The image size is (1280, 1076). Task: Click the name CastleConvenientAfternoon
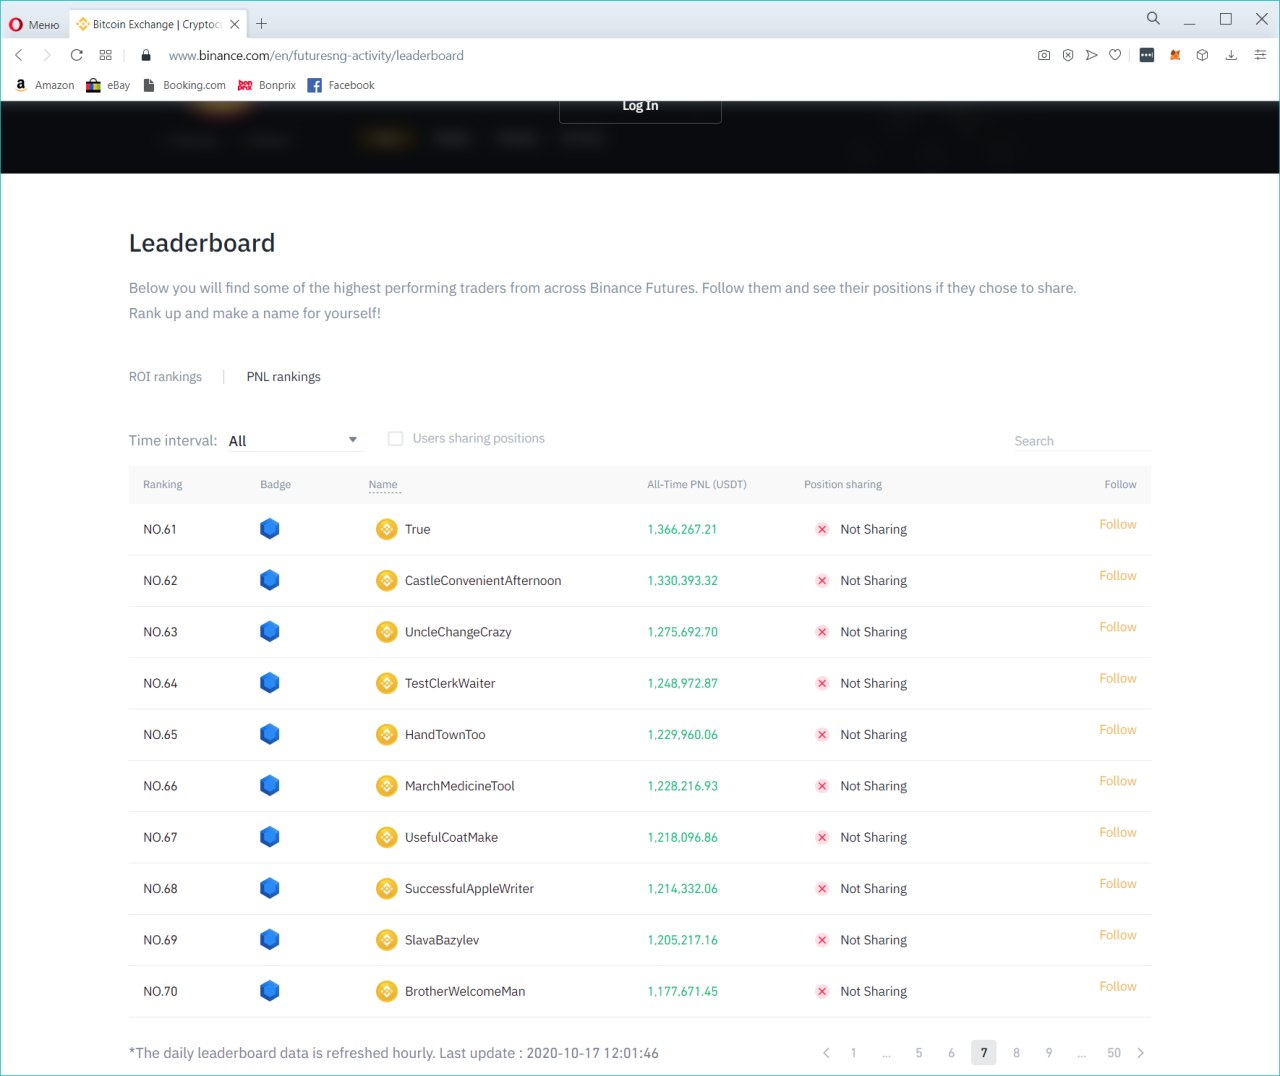pos(483,581)
